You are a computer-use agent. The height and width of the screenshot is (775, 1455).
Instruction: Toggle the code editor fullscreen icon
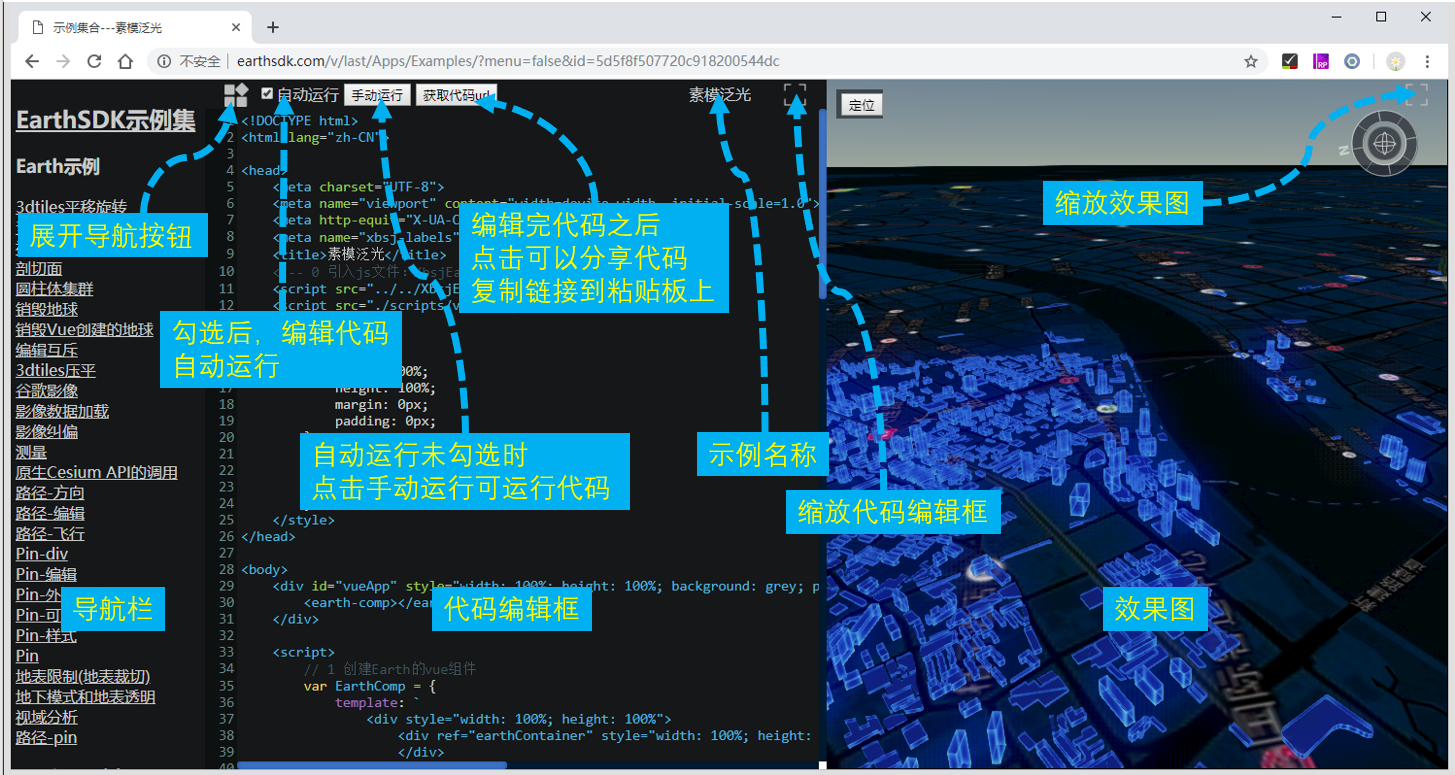tap(795, 95)
